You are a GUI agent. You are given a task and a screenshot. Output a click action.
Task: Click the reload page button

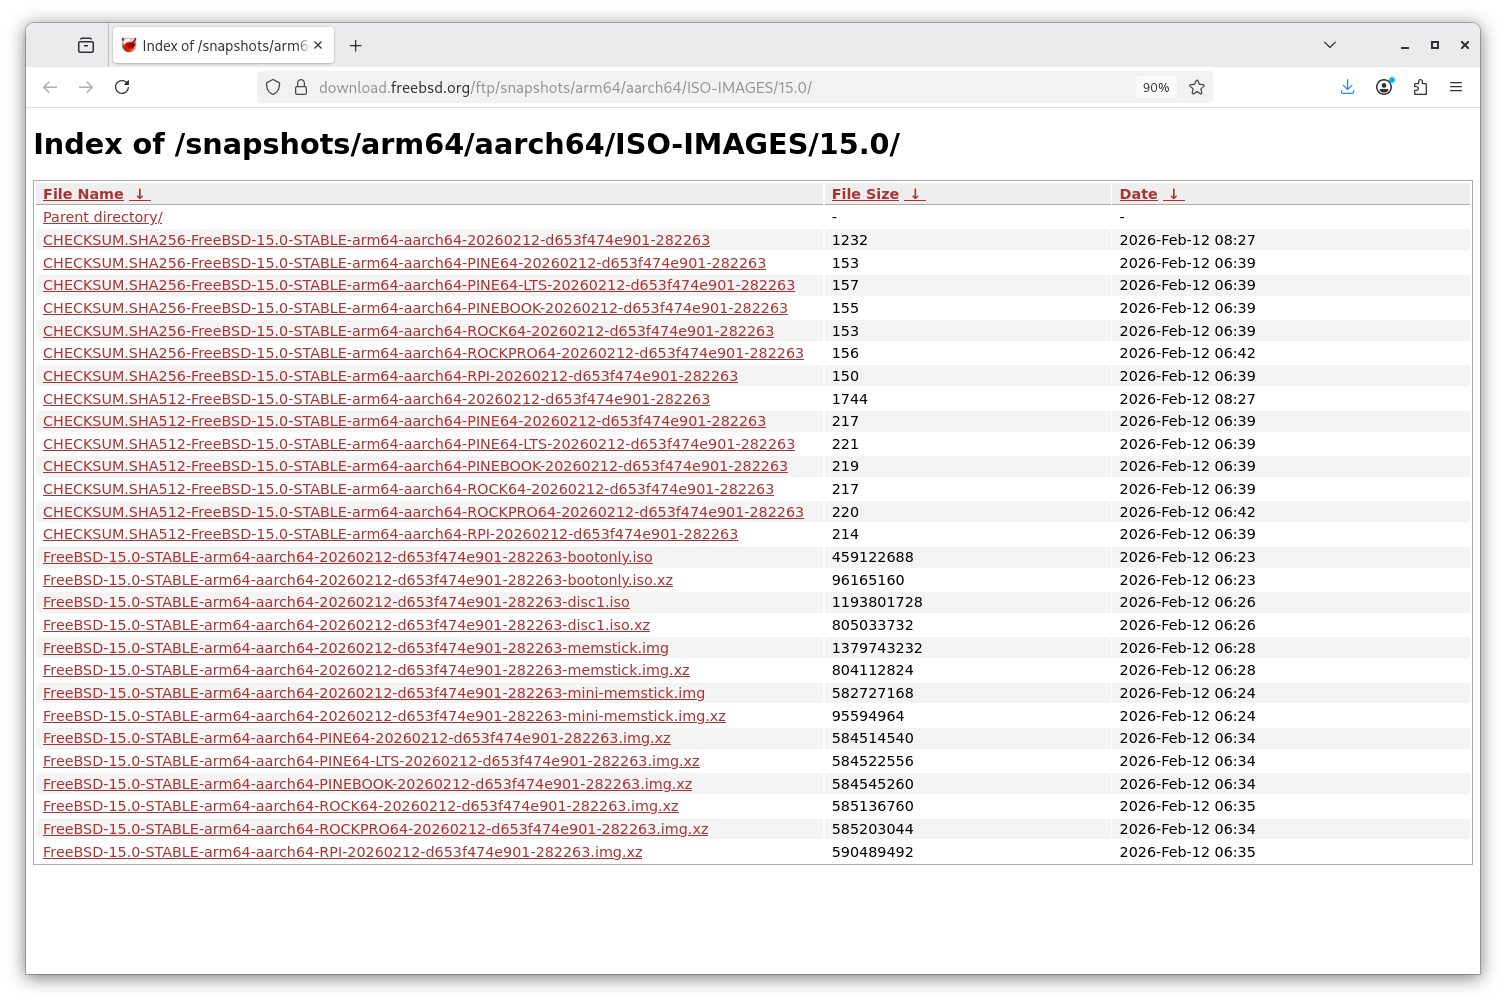click(122, 87)
